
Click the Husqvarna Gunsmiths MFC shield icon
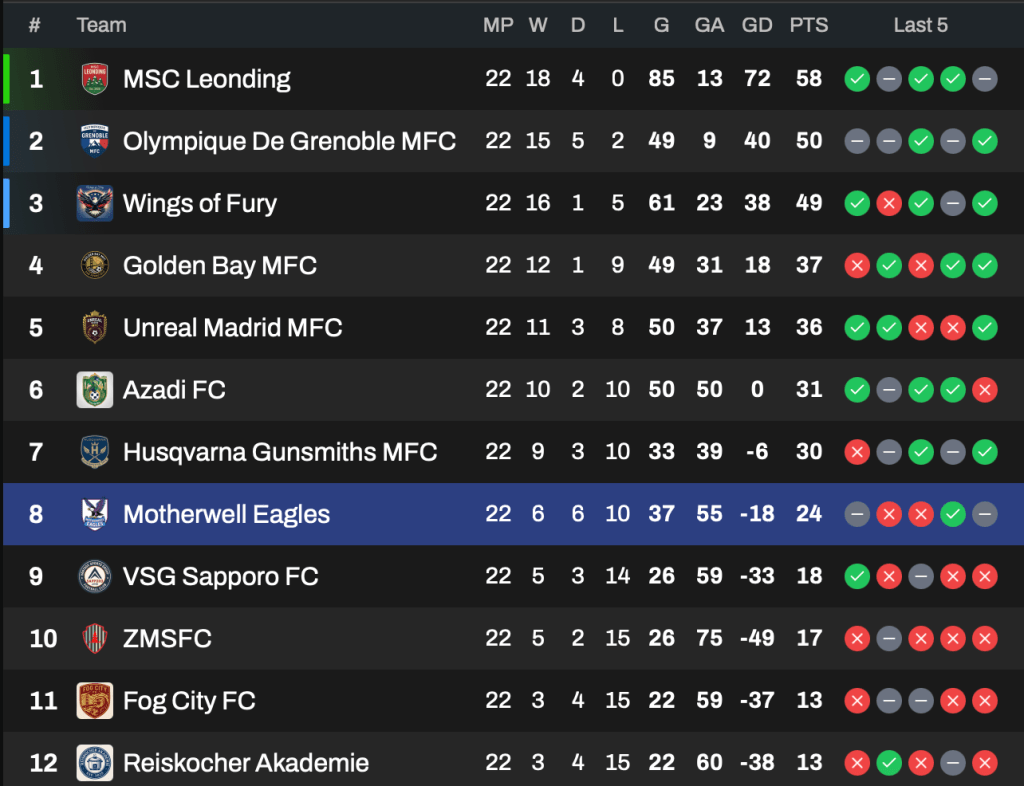pos(95,451)
